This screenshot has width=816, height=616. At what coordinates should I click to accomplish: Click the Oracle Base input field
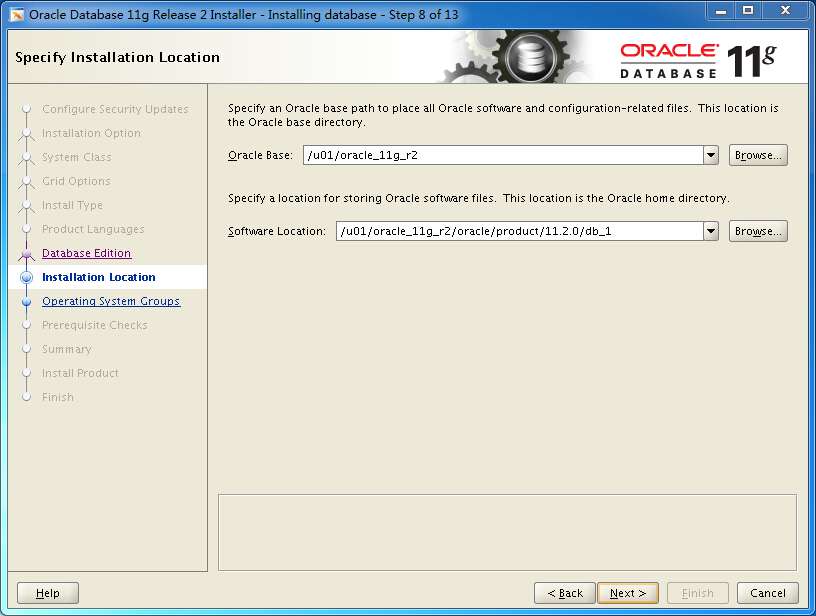tap(500, 155)
